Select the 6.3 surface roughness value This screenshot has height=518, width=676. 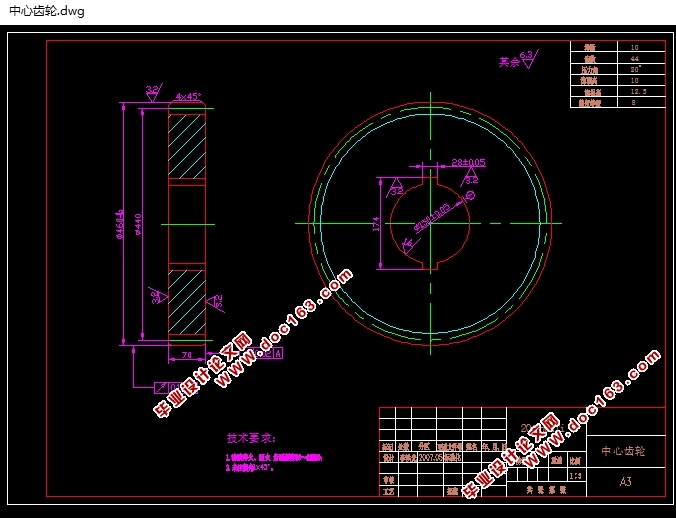point(526,55)
